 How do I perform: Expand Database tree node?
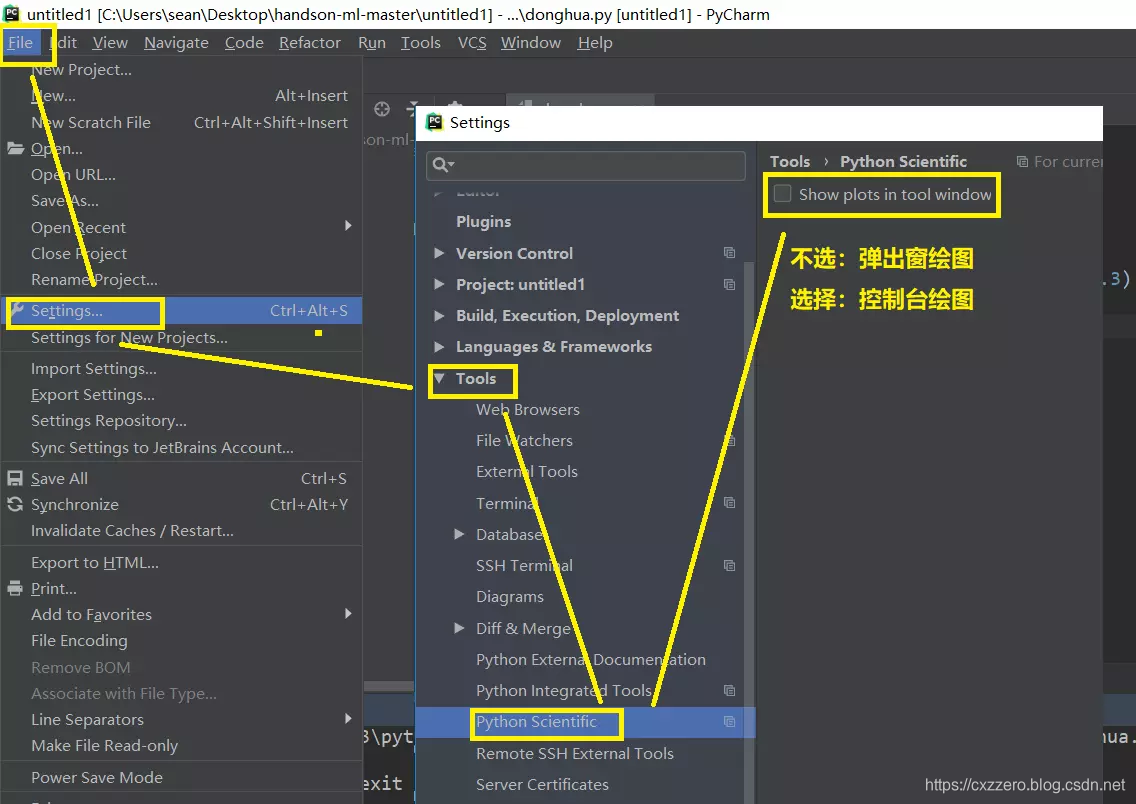[459, 534]
